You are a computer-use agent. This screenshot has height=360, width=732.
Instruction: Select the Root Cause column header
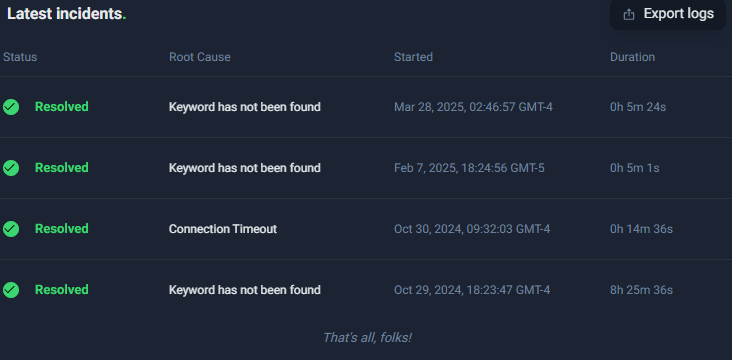[x=200, y=57]
